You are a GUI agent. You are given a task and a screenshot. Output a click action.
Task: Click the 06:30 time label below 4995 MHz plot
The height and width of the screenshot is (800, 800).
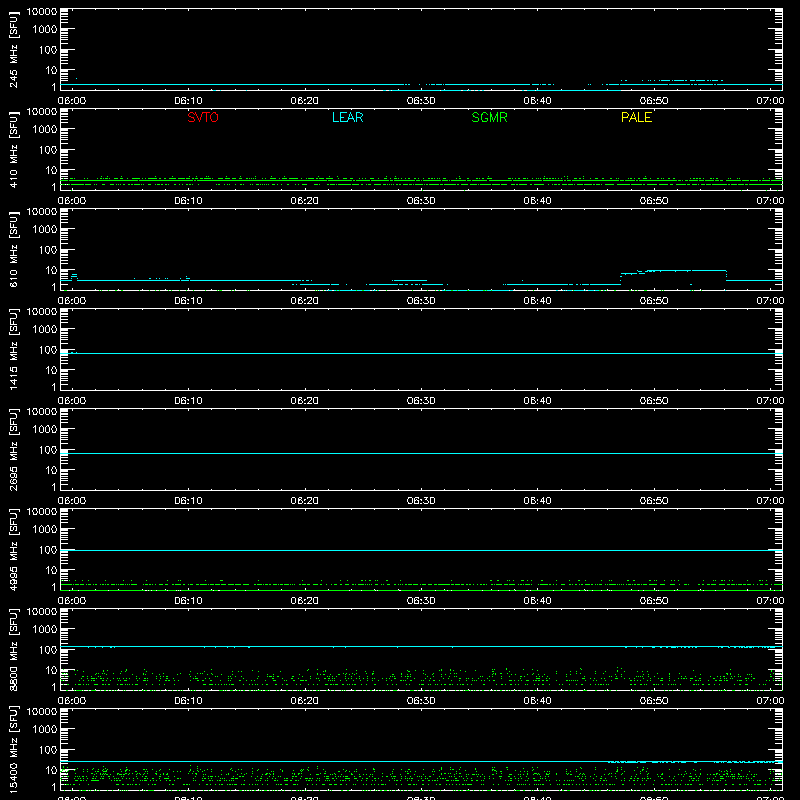[421, 601]
